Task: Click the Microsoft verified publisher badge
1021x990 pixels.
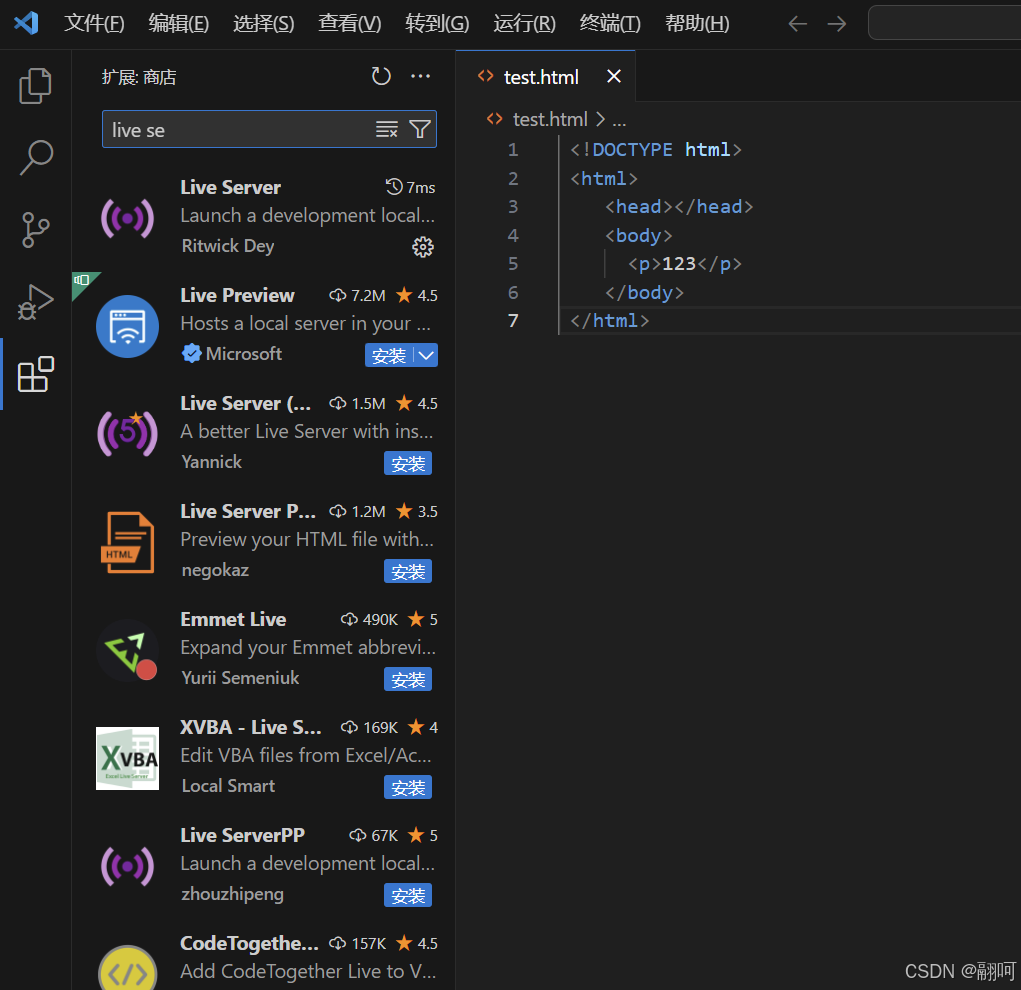Action: pyautogui.click(x=191, y=354)
